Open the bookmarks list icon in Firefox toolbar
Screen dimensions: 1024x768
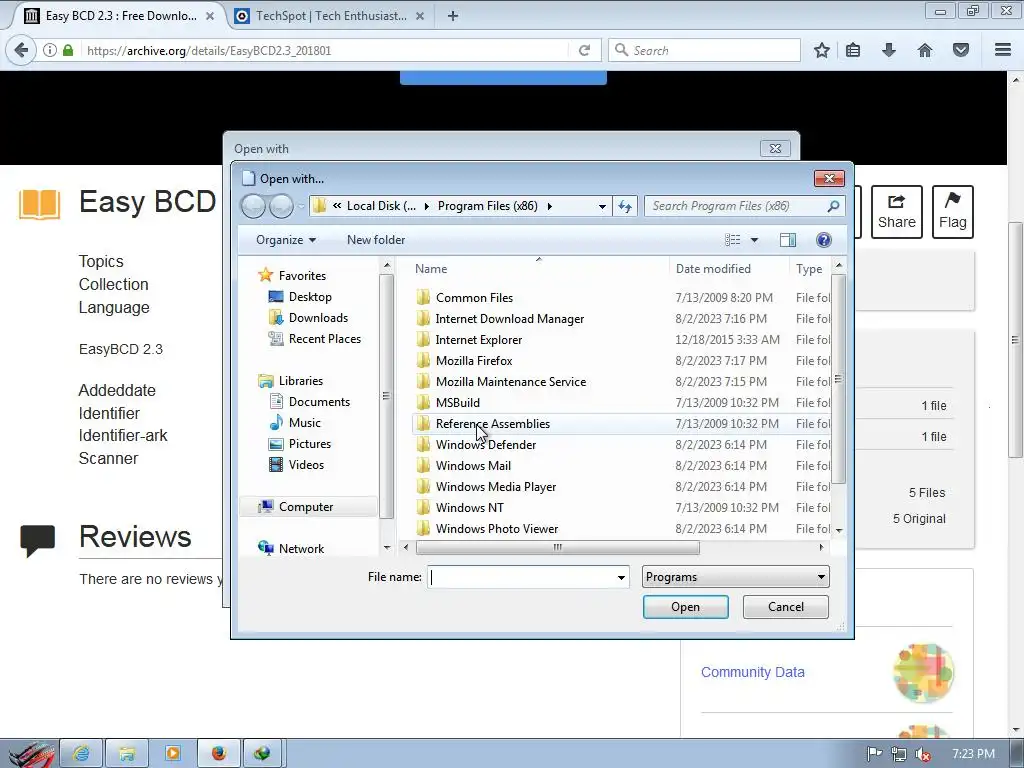[853, 50]
